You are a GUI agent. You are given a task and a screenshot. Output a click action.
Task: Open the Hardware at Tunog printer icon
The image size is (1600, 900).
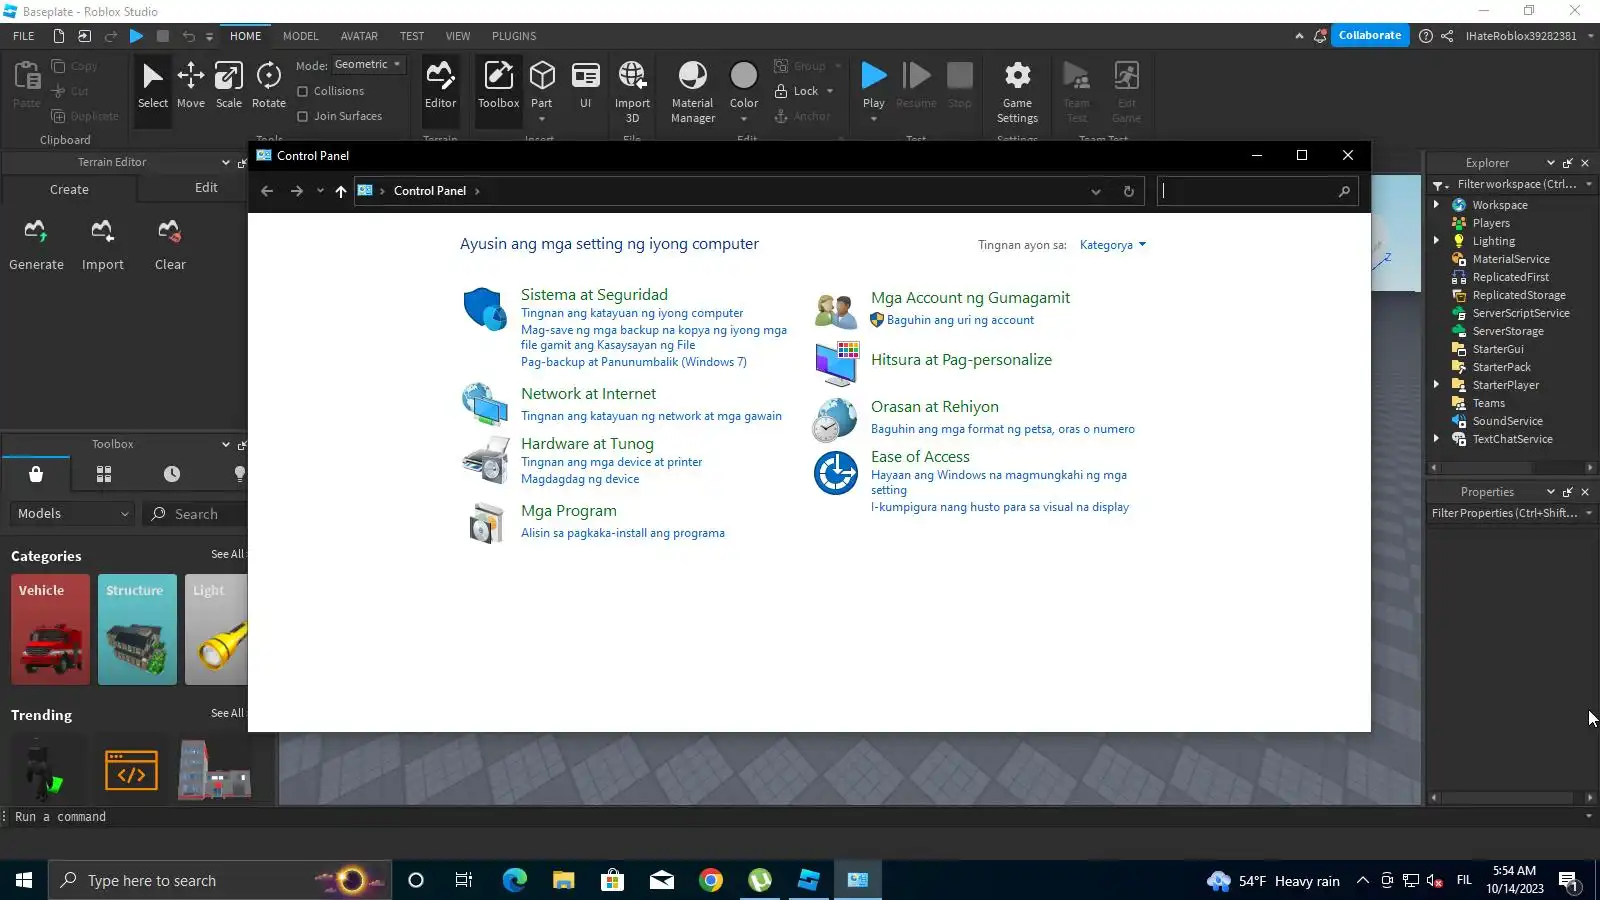(x=485, y=461)
